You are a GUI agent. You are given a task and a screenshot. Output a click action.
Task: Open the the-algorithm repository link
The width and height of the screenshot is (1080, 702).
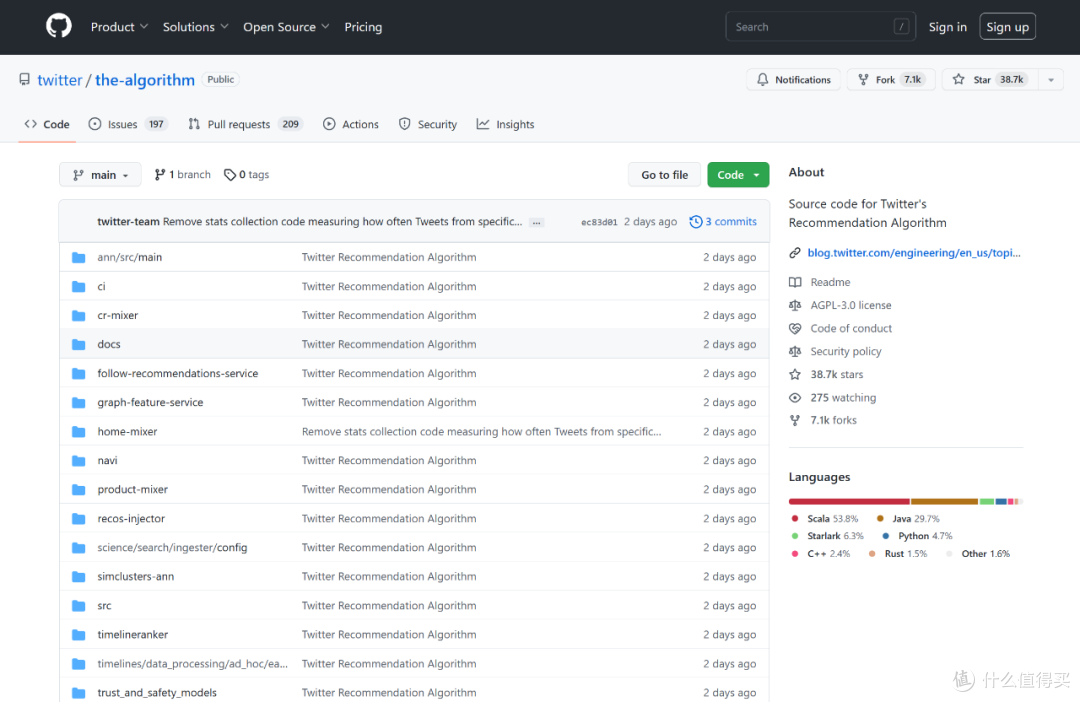145,80
